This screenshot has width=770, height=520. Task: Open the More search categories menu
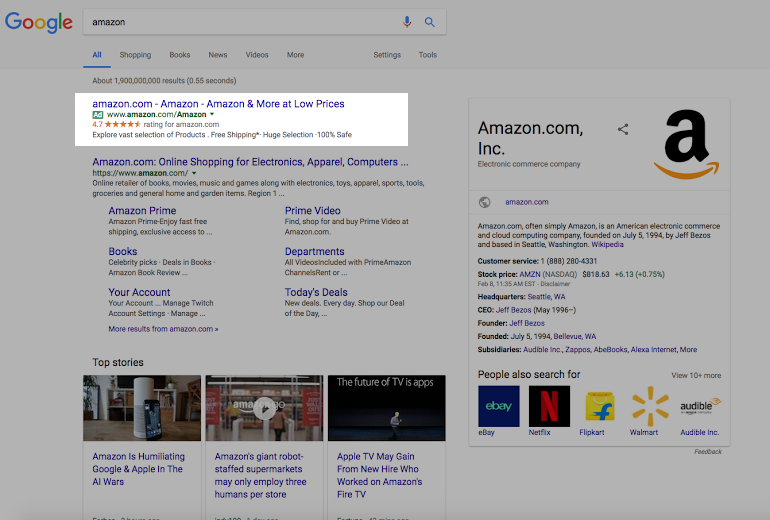295,55
